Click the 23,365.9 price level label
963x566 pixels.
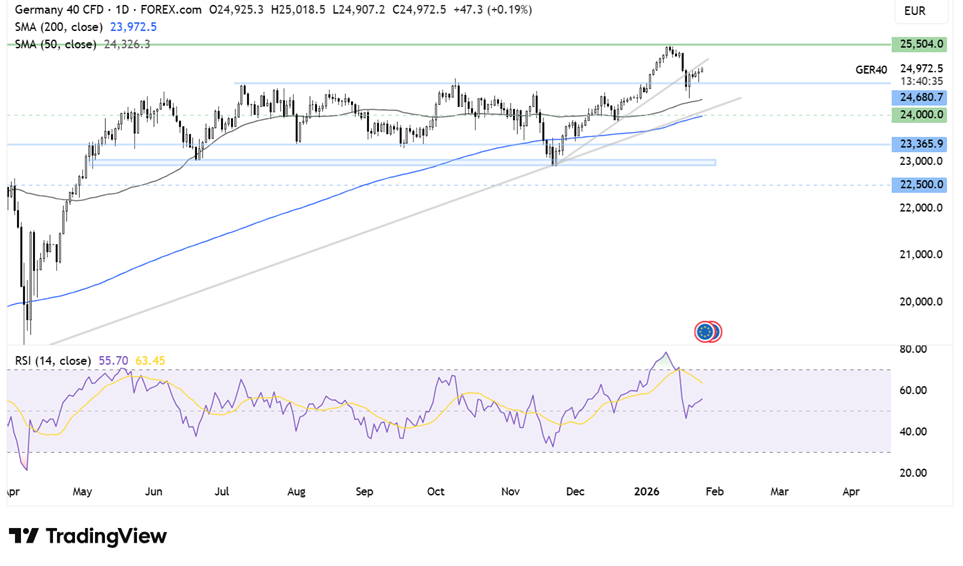[x=921, y=144]
